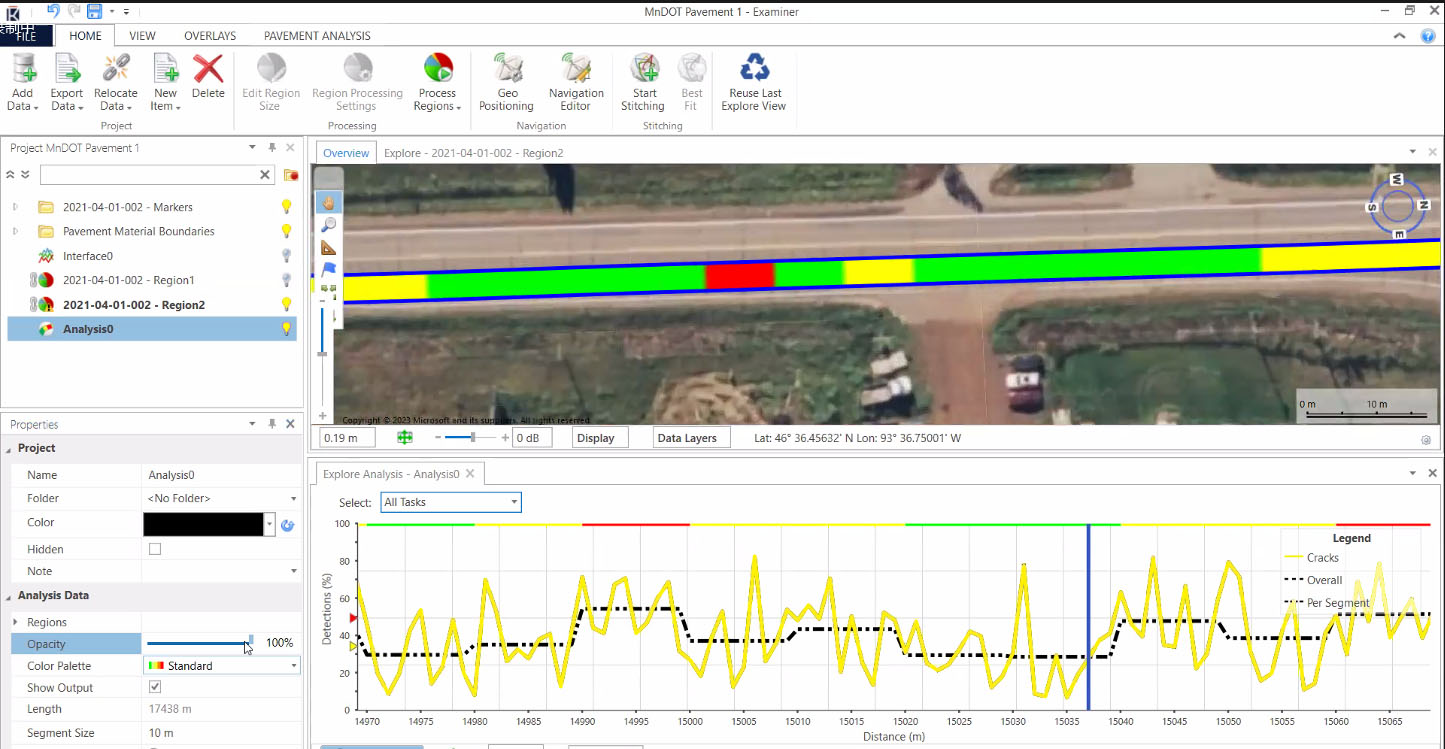Click the compass orientation widget

click(1397, 206)
